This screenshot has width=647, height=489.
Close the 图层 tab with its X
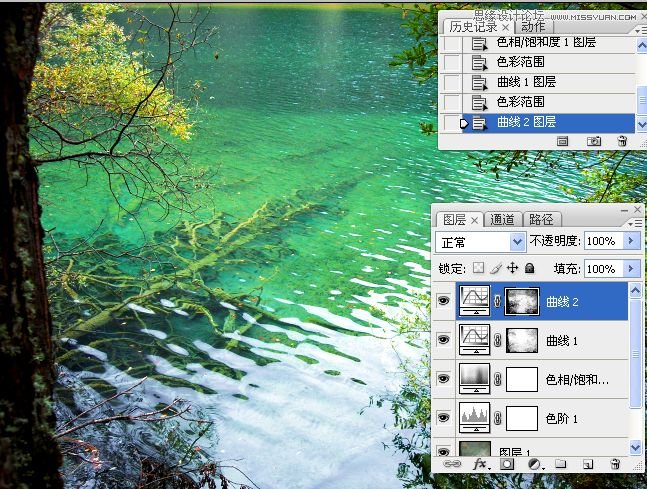[475, 220]
